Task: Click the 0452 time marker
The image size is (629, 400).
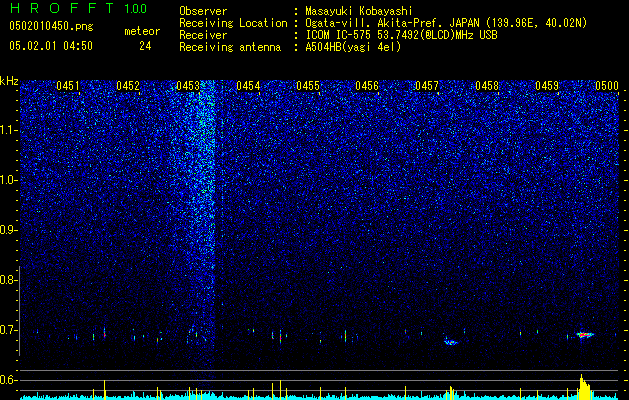Action: pos(128,86)
